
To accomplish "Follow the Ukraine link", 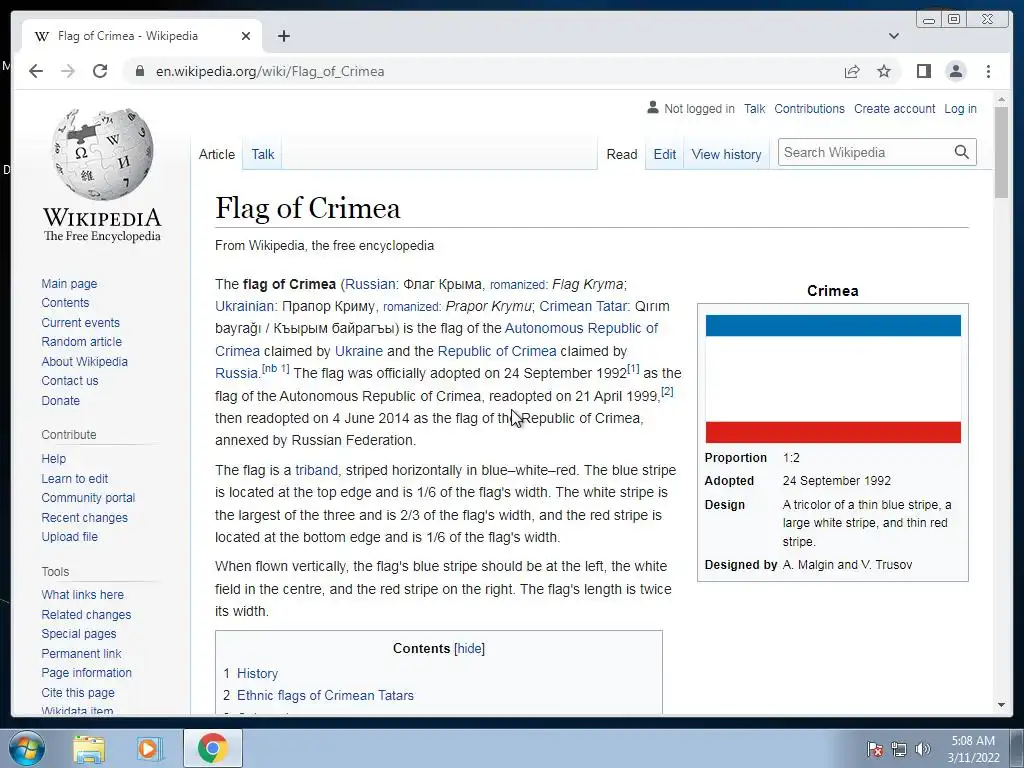I will (359, 351).
